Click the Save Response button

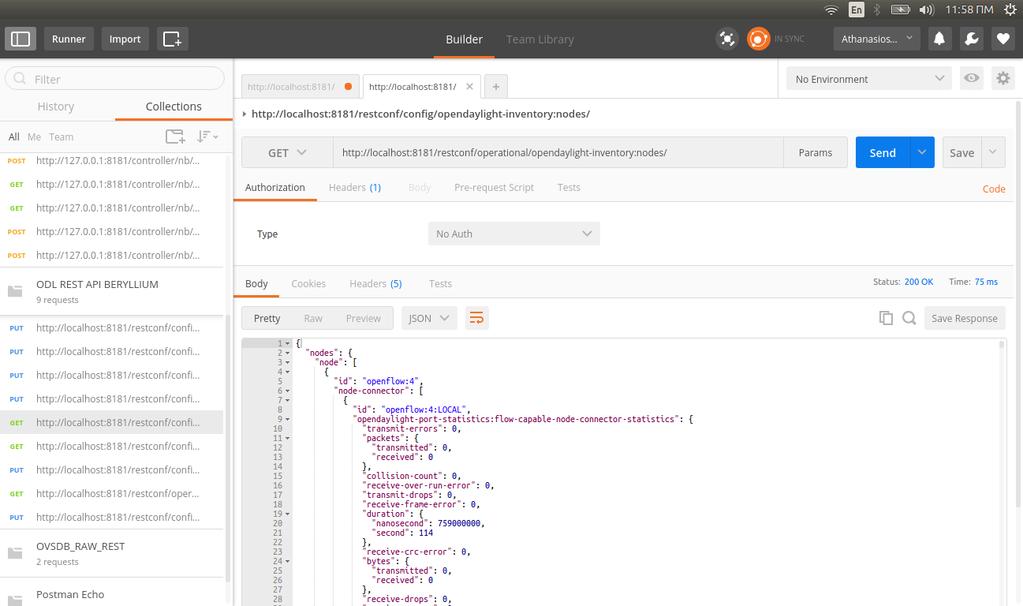[x=964, y=318]
